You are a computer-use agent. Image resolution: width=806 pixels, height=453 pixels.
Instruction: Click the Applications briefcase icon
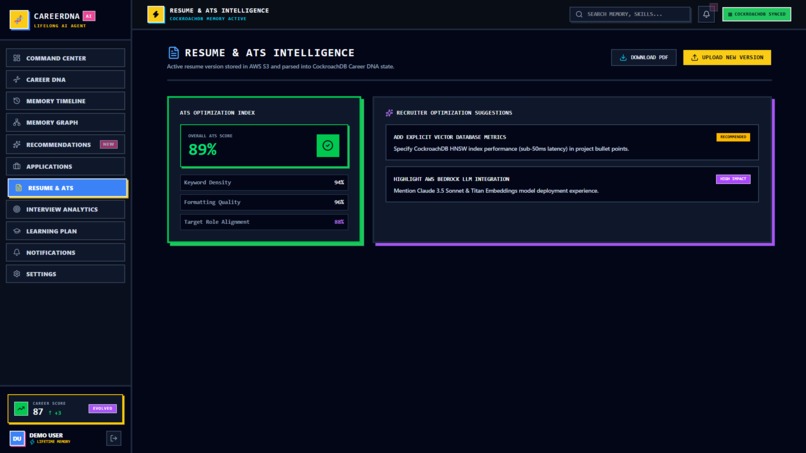pos(17,167)
